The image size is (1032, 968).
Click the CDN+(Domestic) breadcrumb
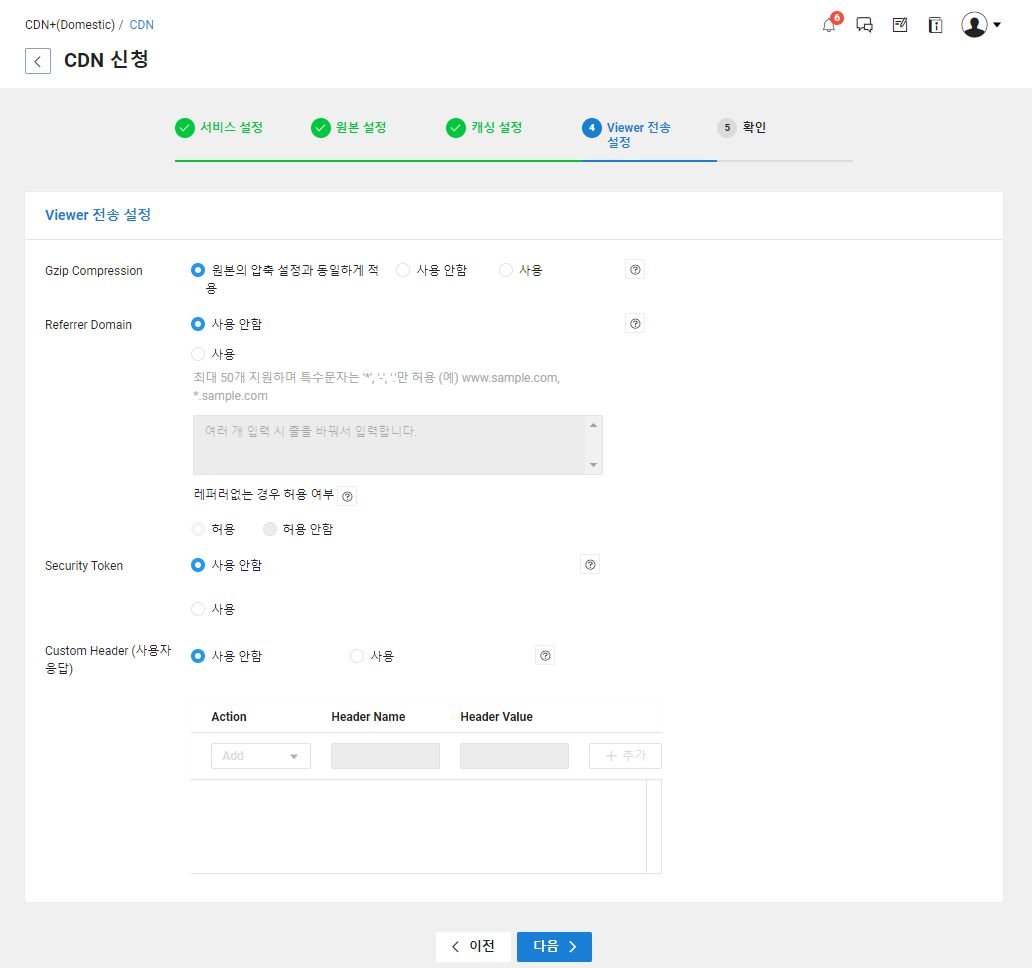coord(70,25)
